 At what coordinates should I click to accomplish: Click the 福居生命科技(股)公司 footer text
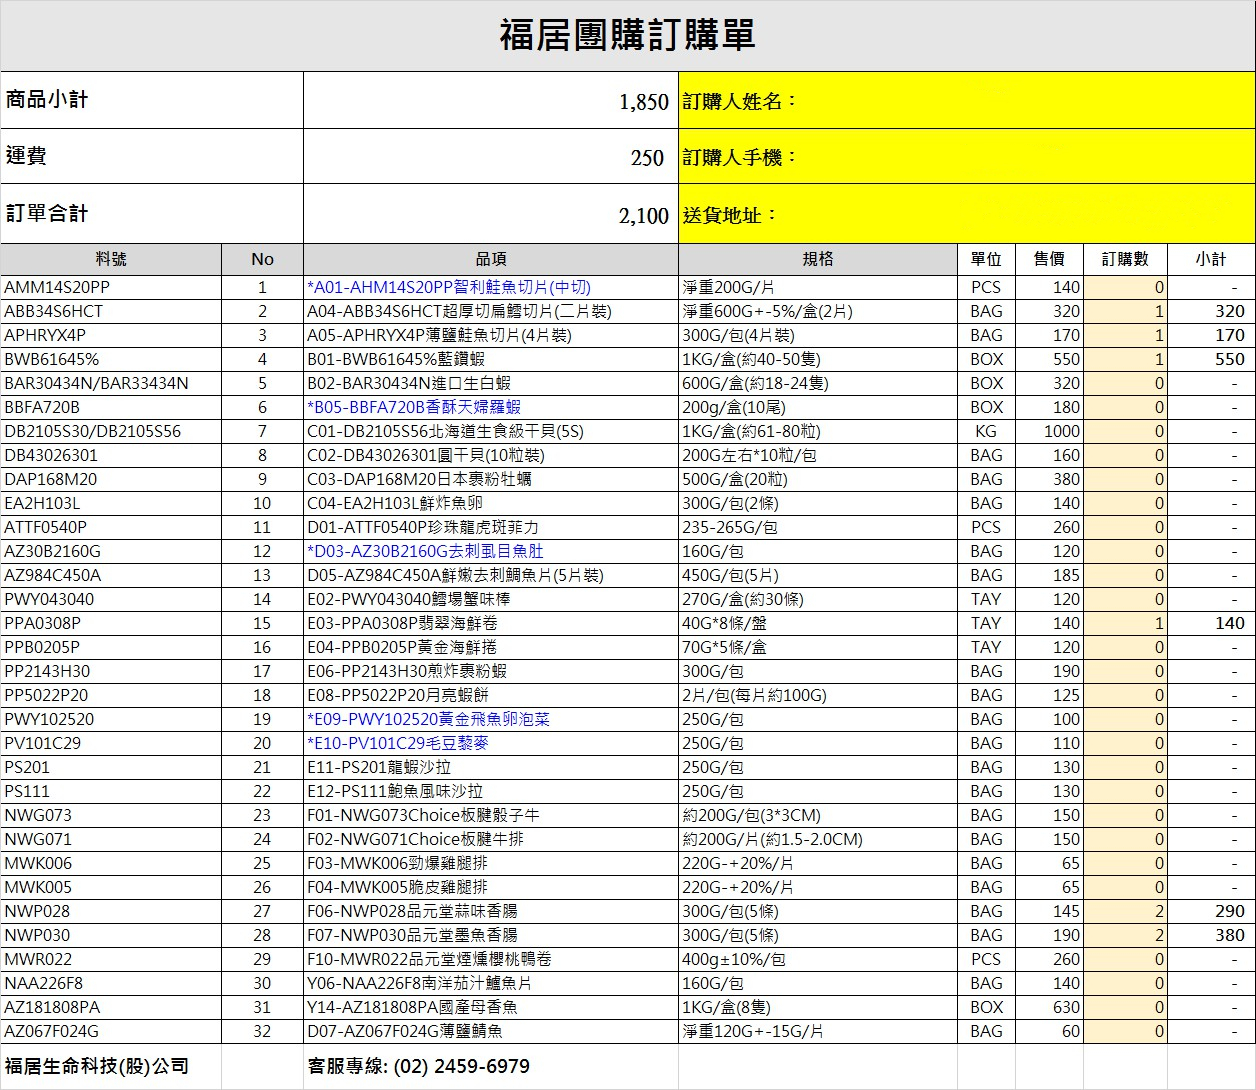click(x=97, y=1066)
